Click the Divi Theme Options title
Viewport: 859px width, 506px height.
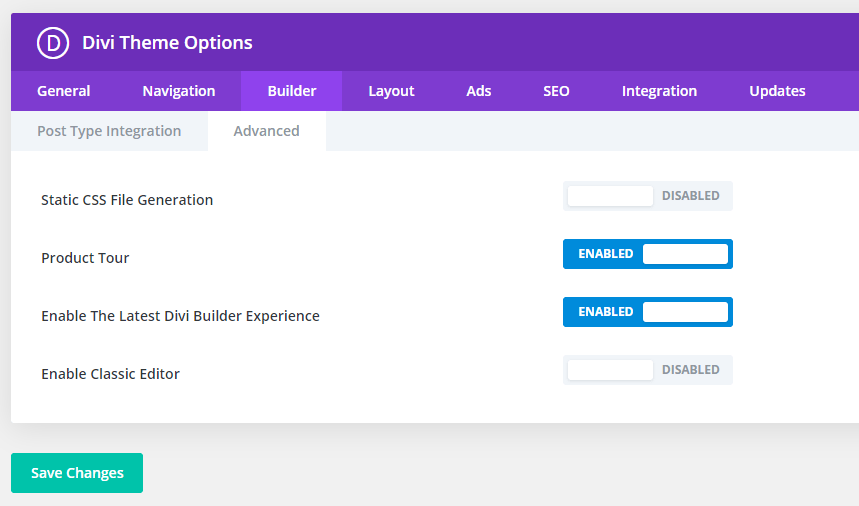coord(167,43)
